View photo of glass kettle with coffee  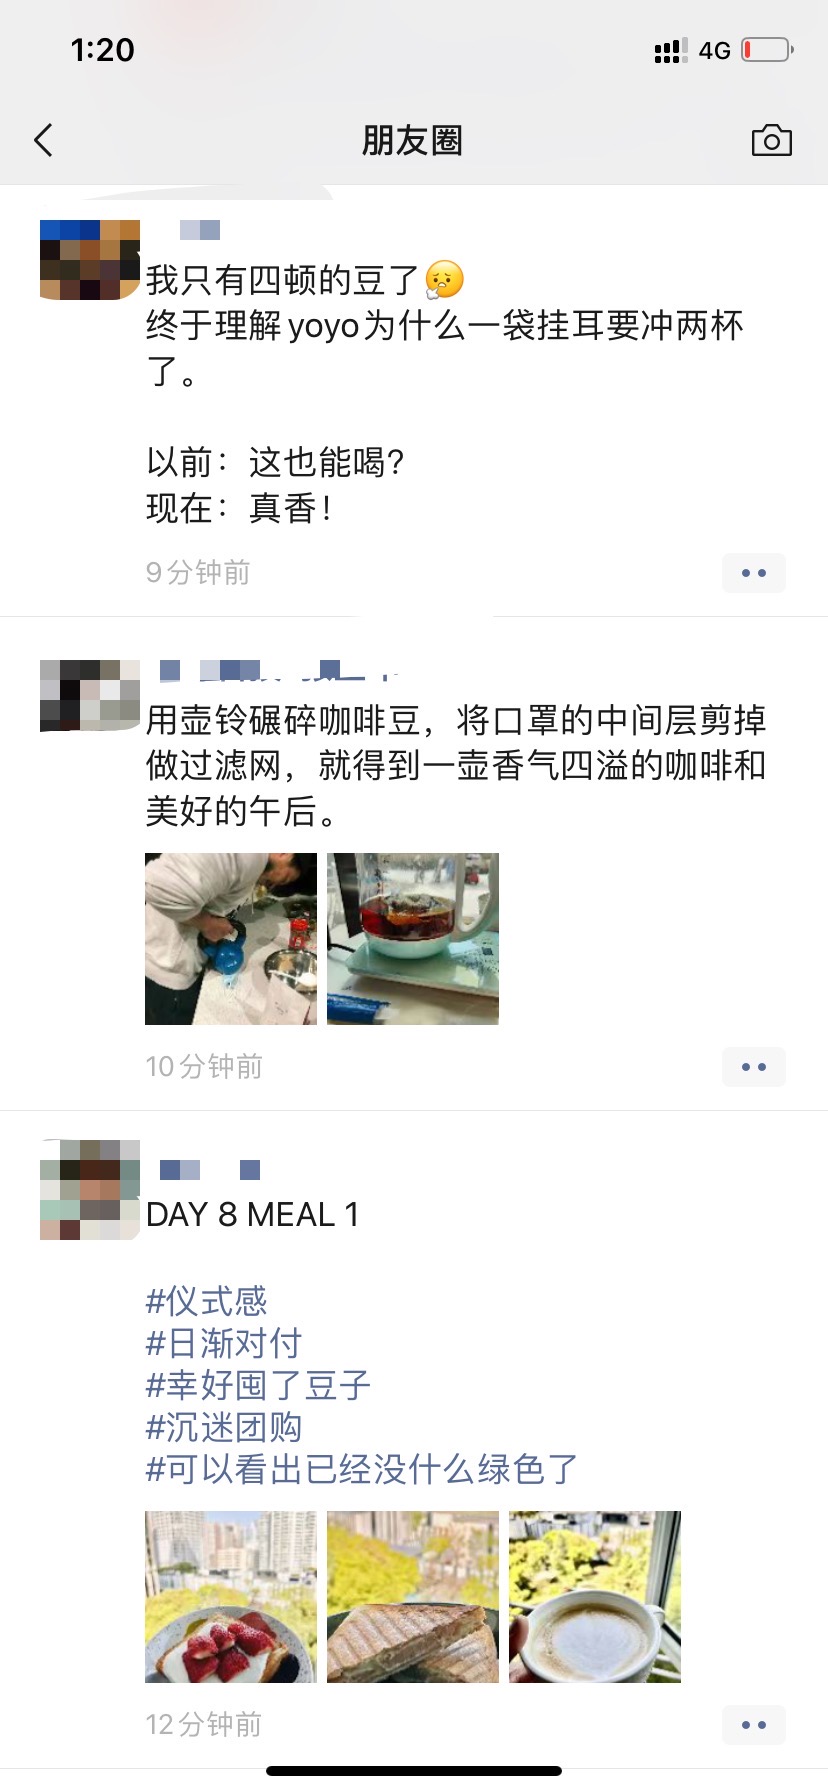point(413,939)
